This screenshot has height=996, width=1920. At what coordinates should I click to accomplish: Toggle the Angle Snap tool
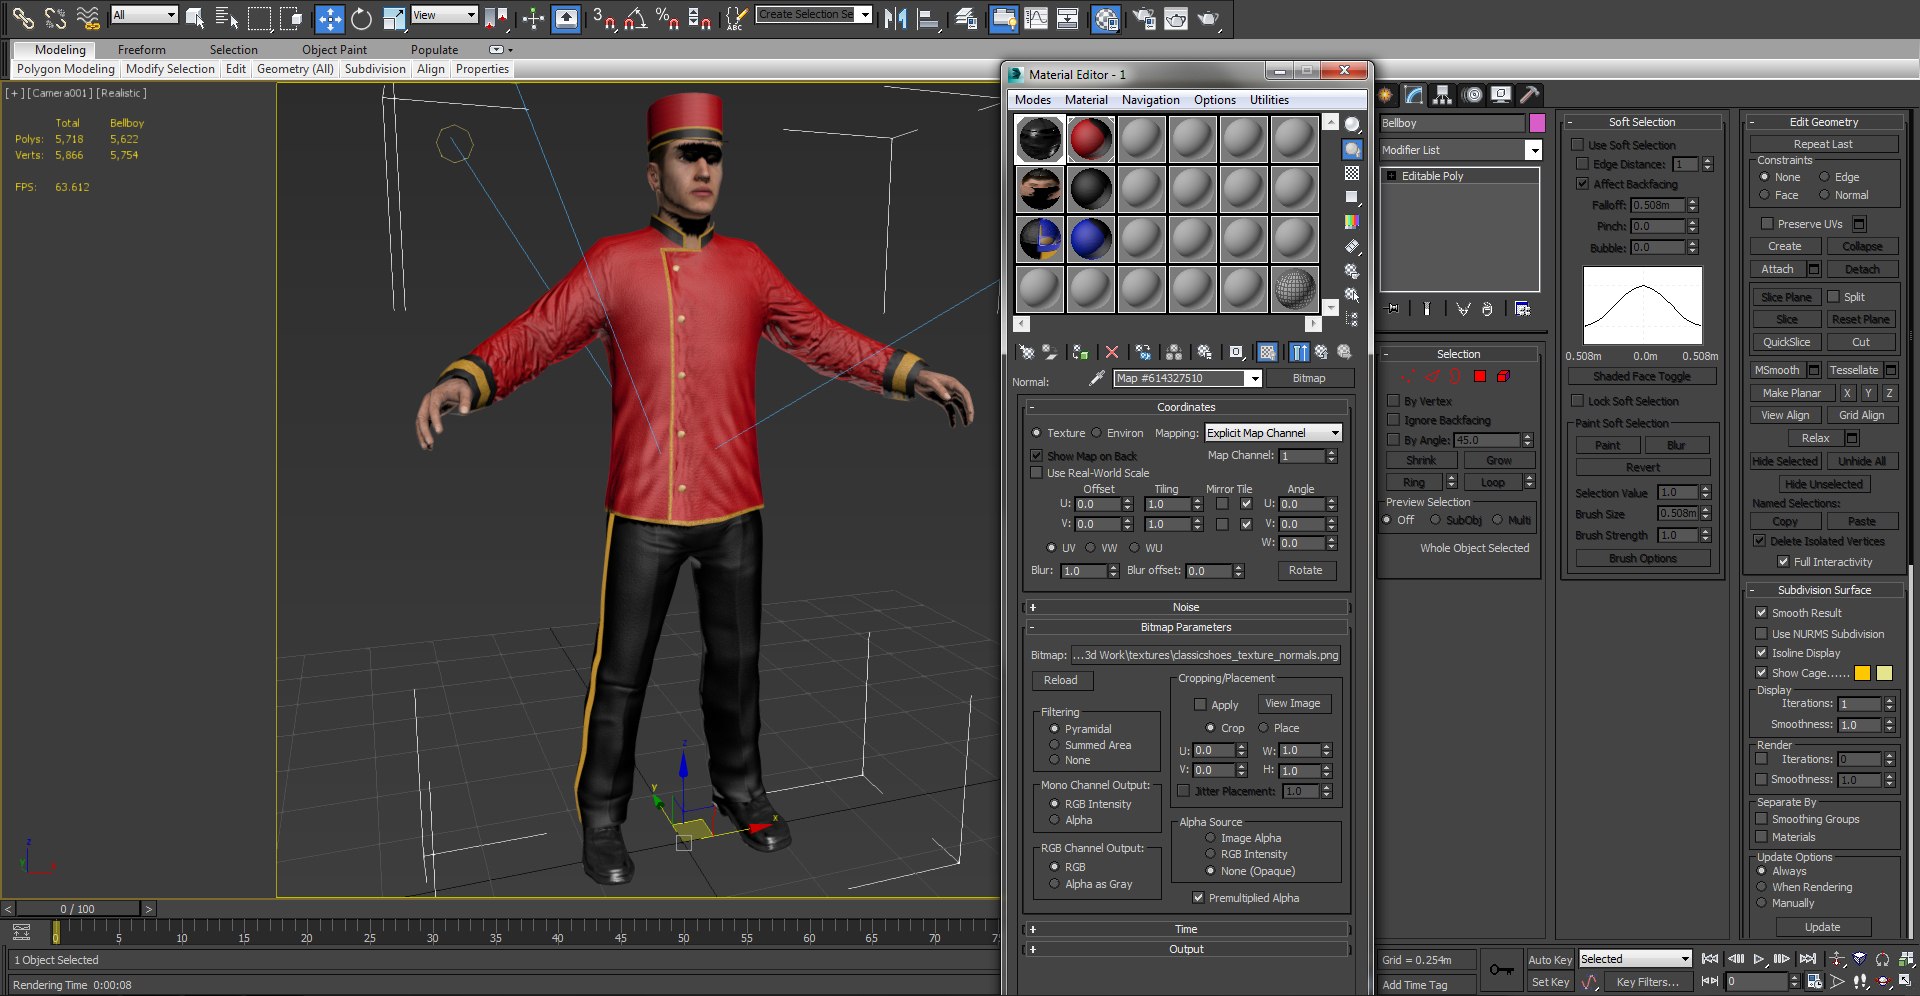pyautogui.click(x=635, y=18)
